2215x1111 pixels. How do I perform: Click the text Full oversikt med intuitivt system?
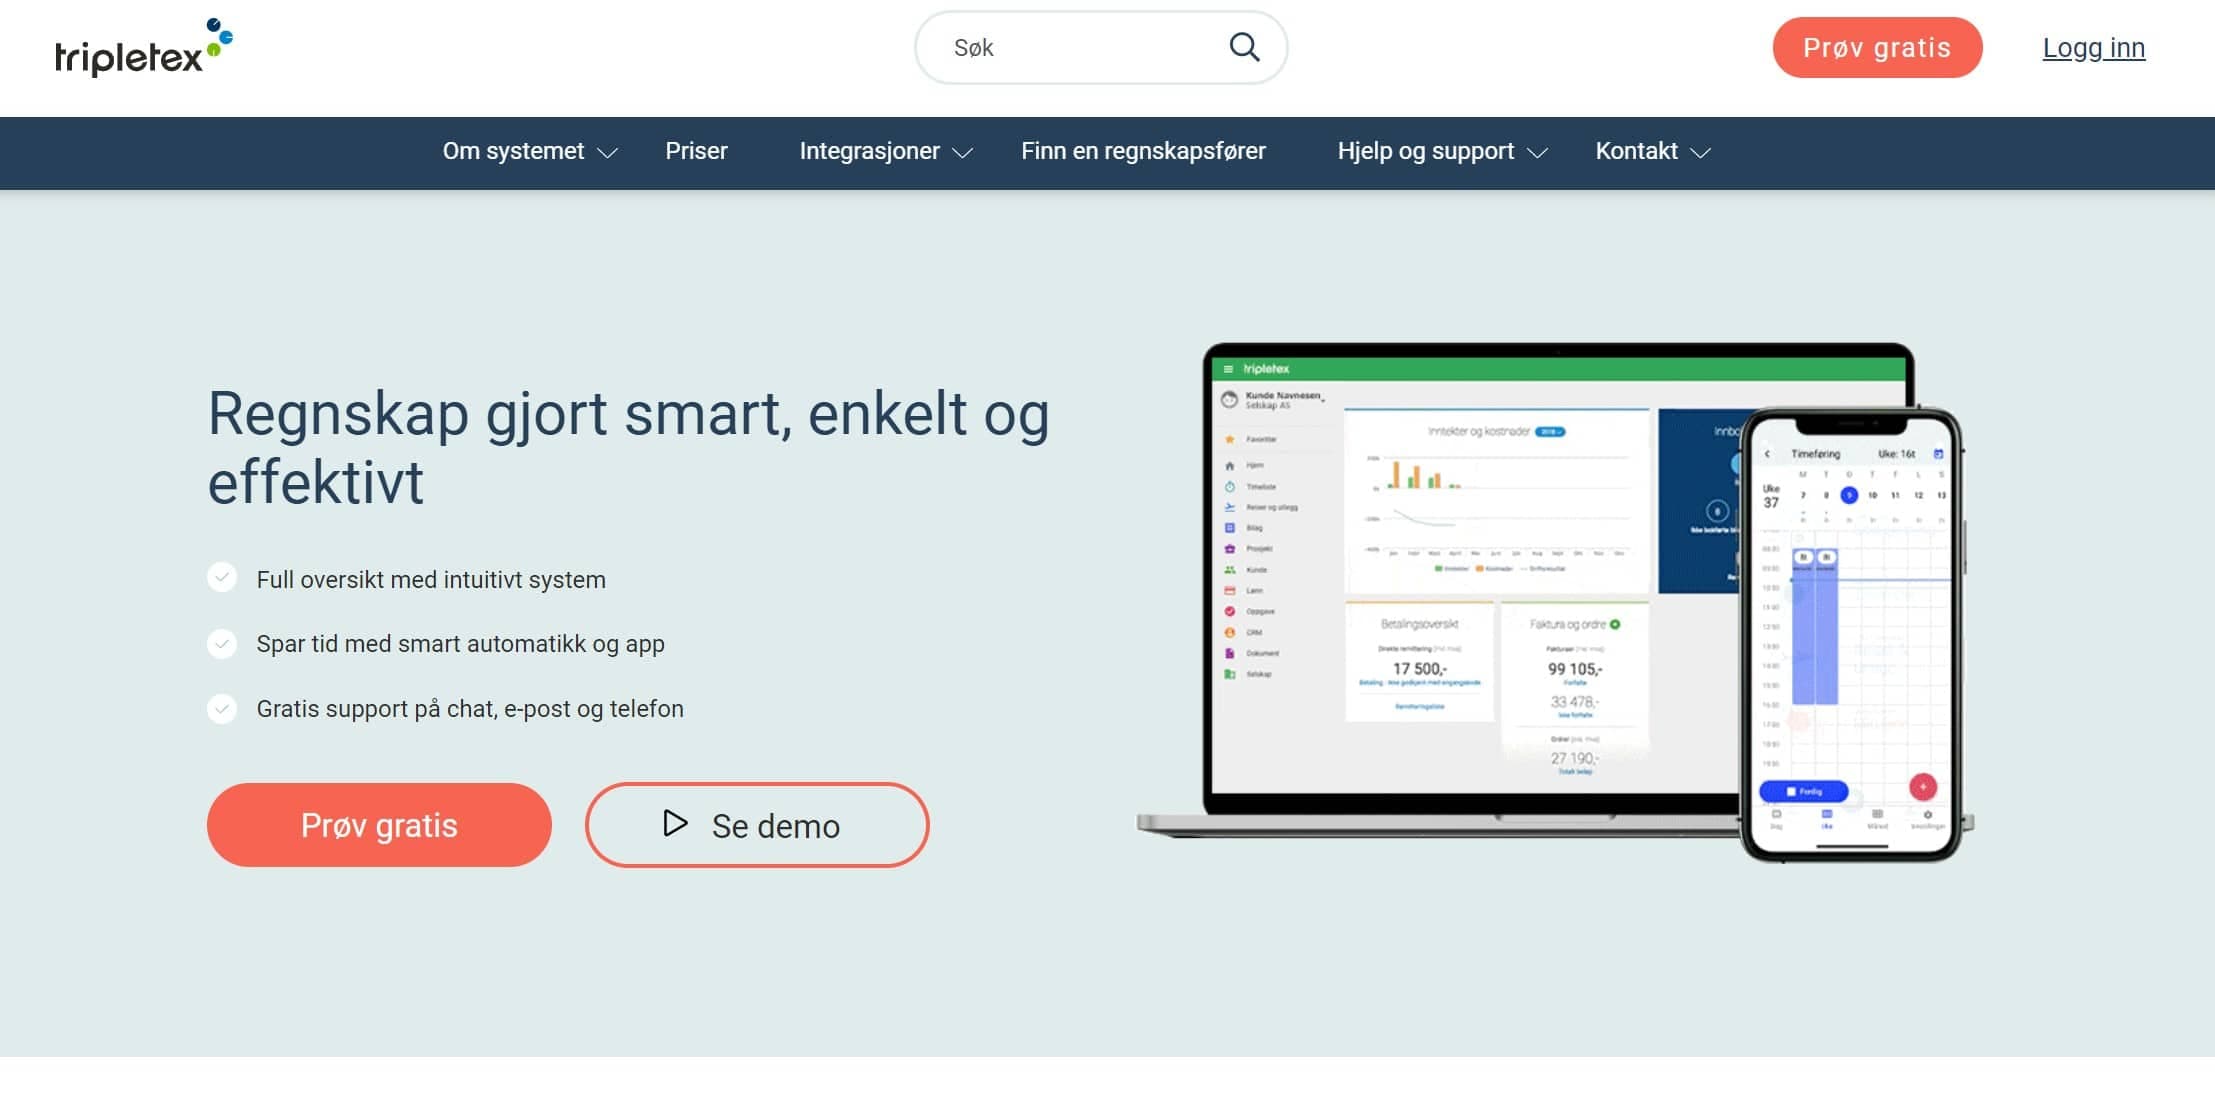pos(431,580)
